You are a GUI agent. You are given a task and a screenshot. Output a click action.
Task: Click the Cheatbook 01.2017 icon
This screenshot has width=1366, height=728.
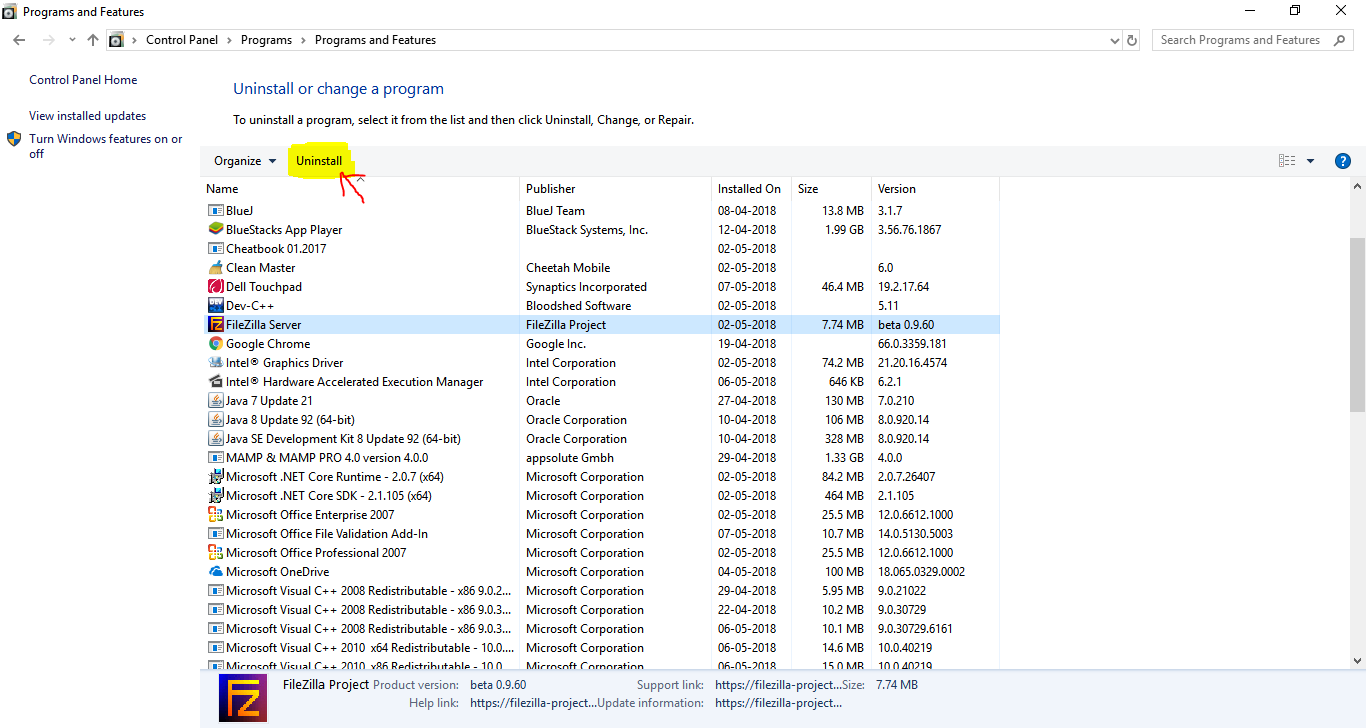215,249
